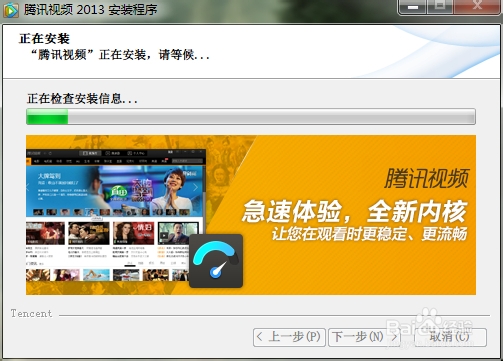Click the 让您在观看时更稳定、更流畅 subtitle
The height and width of the screenshot is (361, 503).
tap(369, 234)
